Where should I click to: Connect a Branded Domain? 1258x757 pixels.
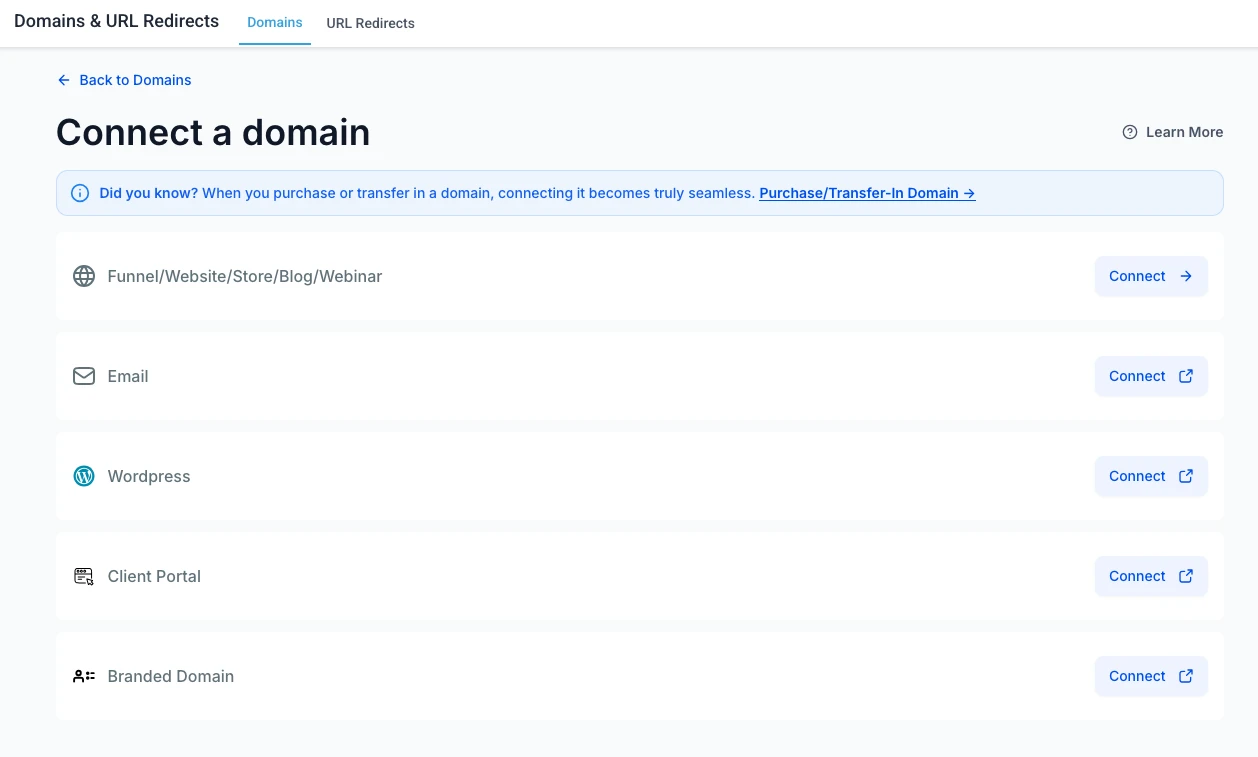point(1151,676)
